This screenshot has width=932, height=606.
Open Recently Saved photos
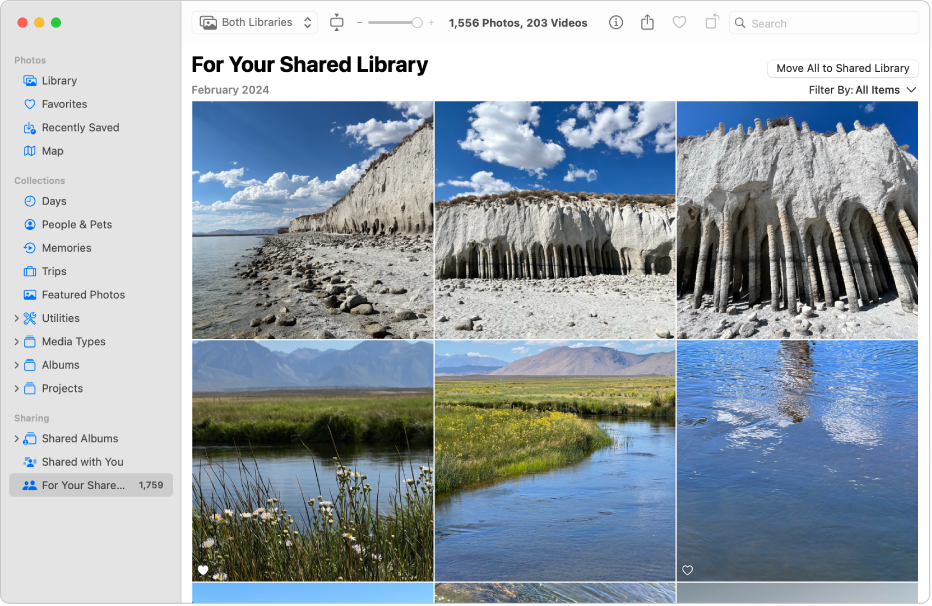coord(83,127)
